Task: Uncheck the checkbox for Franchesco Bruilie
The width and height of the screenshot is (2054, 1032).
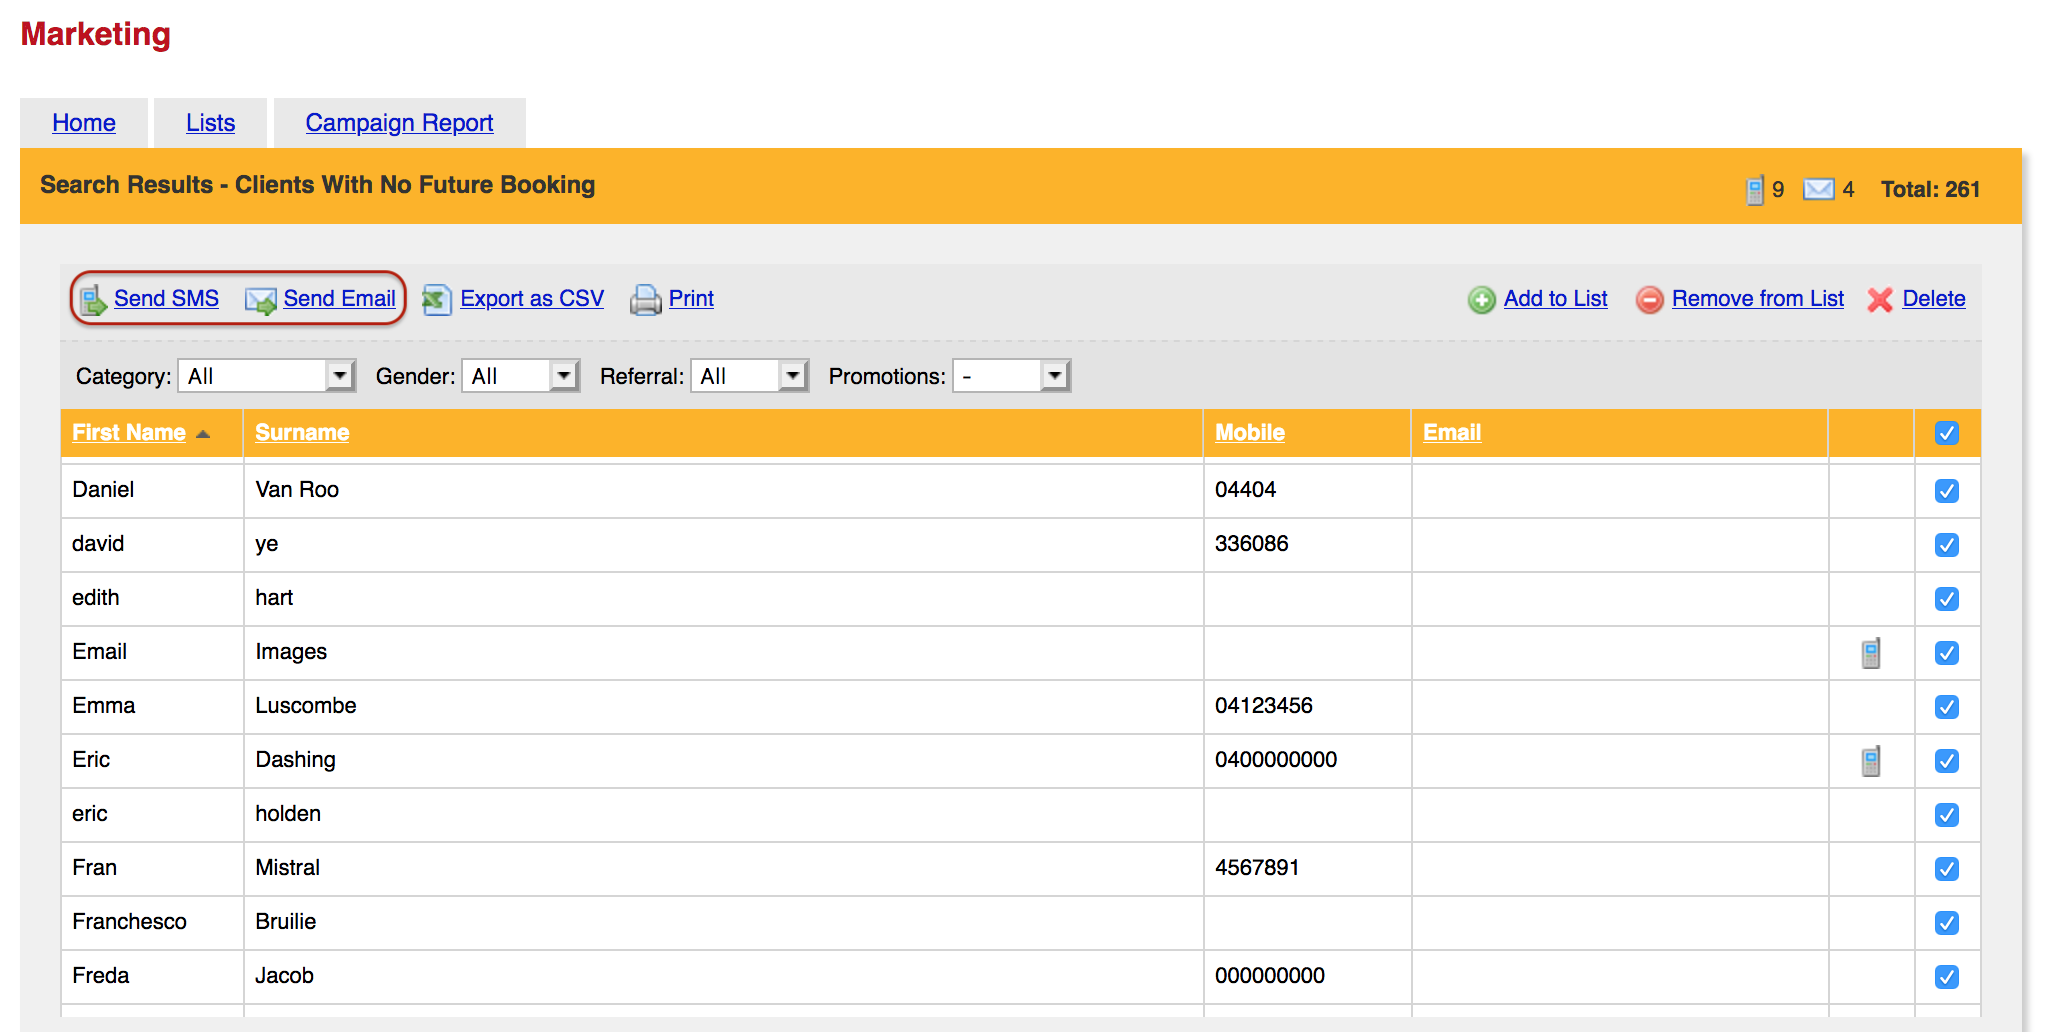Action: point(1947,923)
